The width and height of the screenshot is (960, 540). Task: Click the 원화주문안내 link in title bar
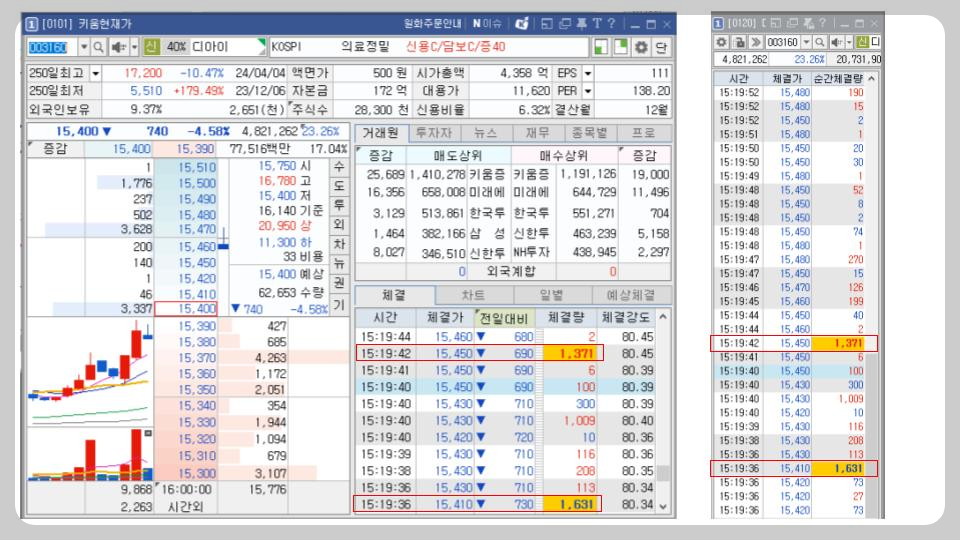click(432, 24)
